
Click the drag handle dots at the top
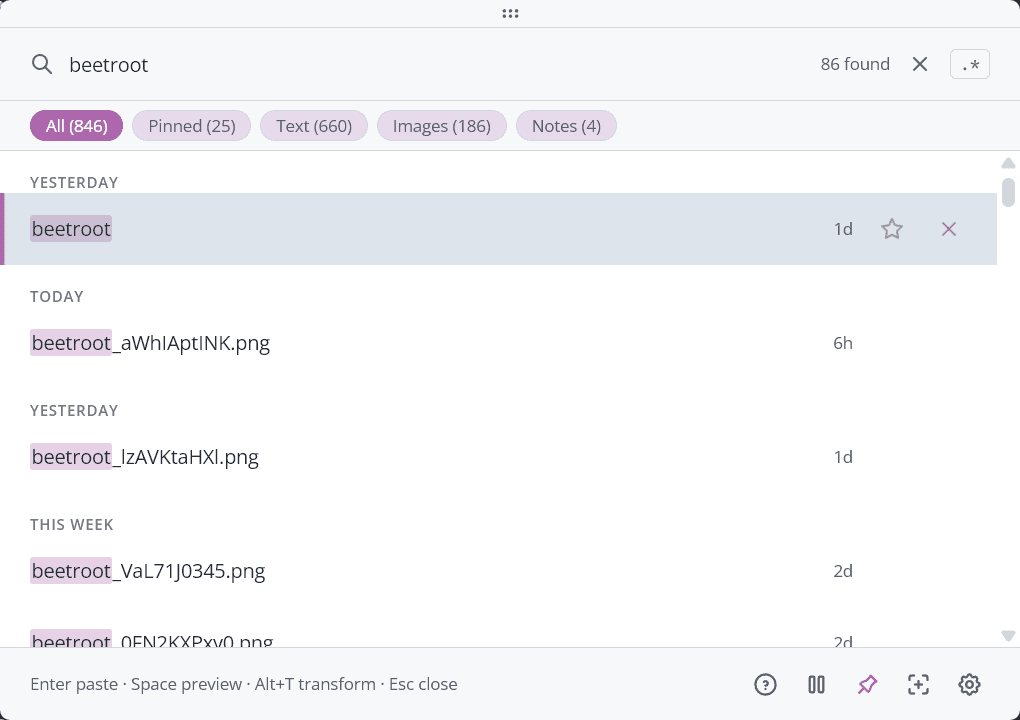point(510,13)
